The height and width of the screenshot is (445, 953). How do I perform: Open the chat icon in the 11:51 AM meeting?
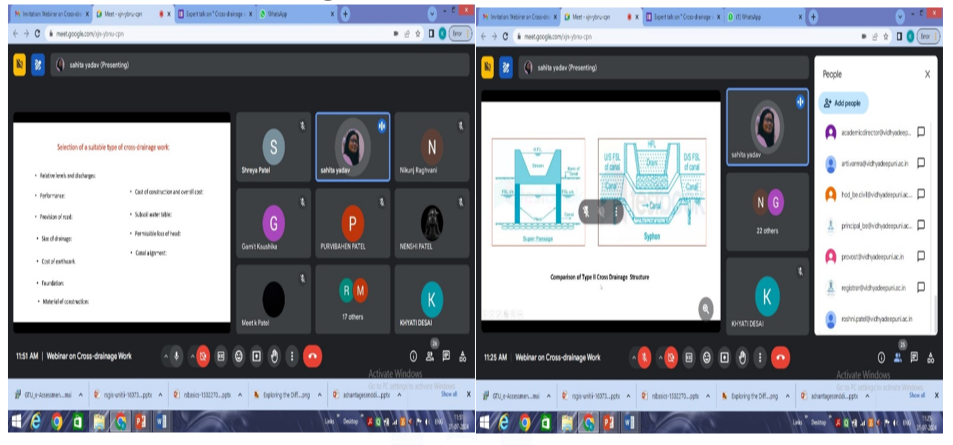click(447, 356)
